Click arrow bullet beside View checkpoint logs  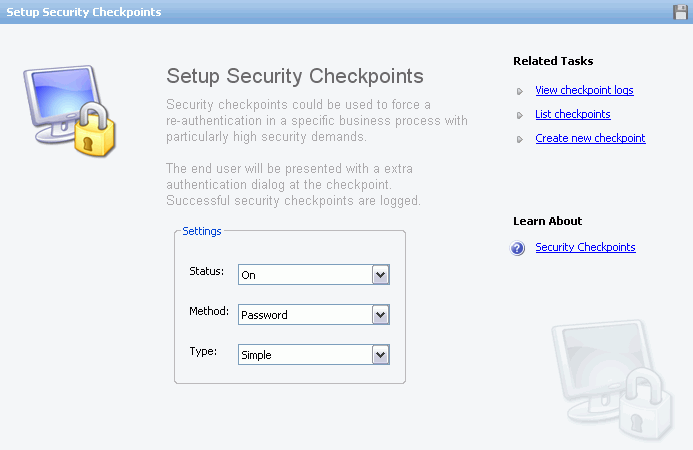(520, 92)
